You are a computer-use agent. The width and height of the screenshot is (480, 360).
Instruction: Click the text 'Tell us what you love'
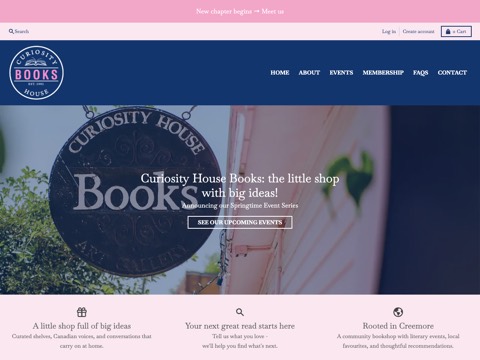pyautogui.click(x=238, y=336)
